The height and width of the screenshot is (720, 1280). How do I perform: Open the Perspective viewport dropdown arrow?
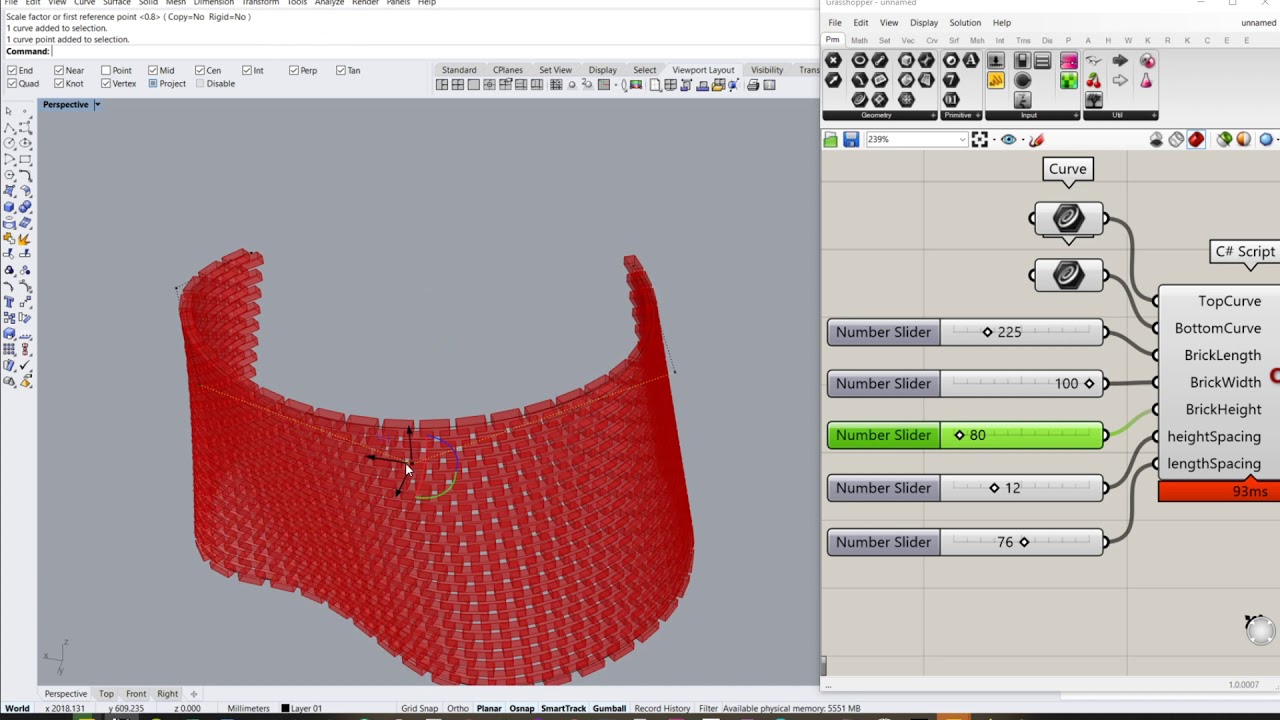click(97, 105)
